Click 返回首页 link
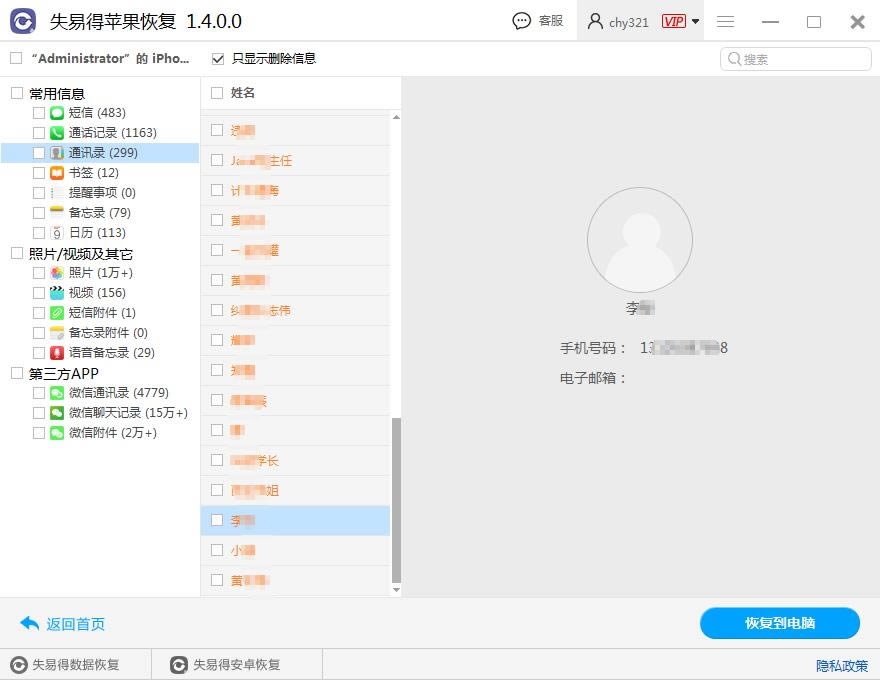Screen dimensions: 880x680 (75, 624)
